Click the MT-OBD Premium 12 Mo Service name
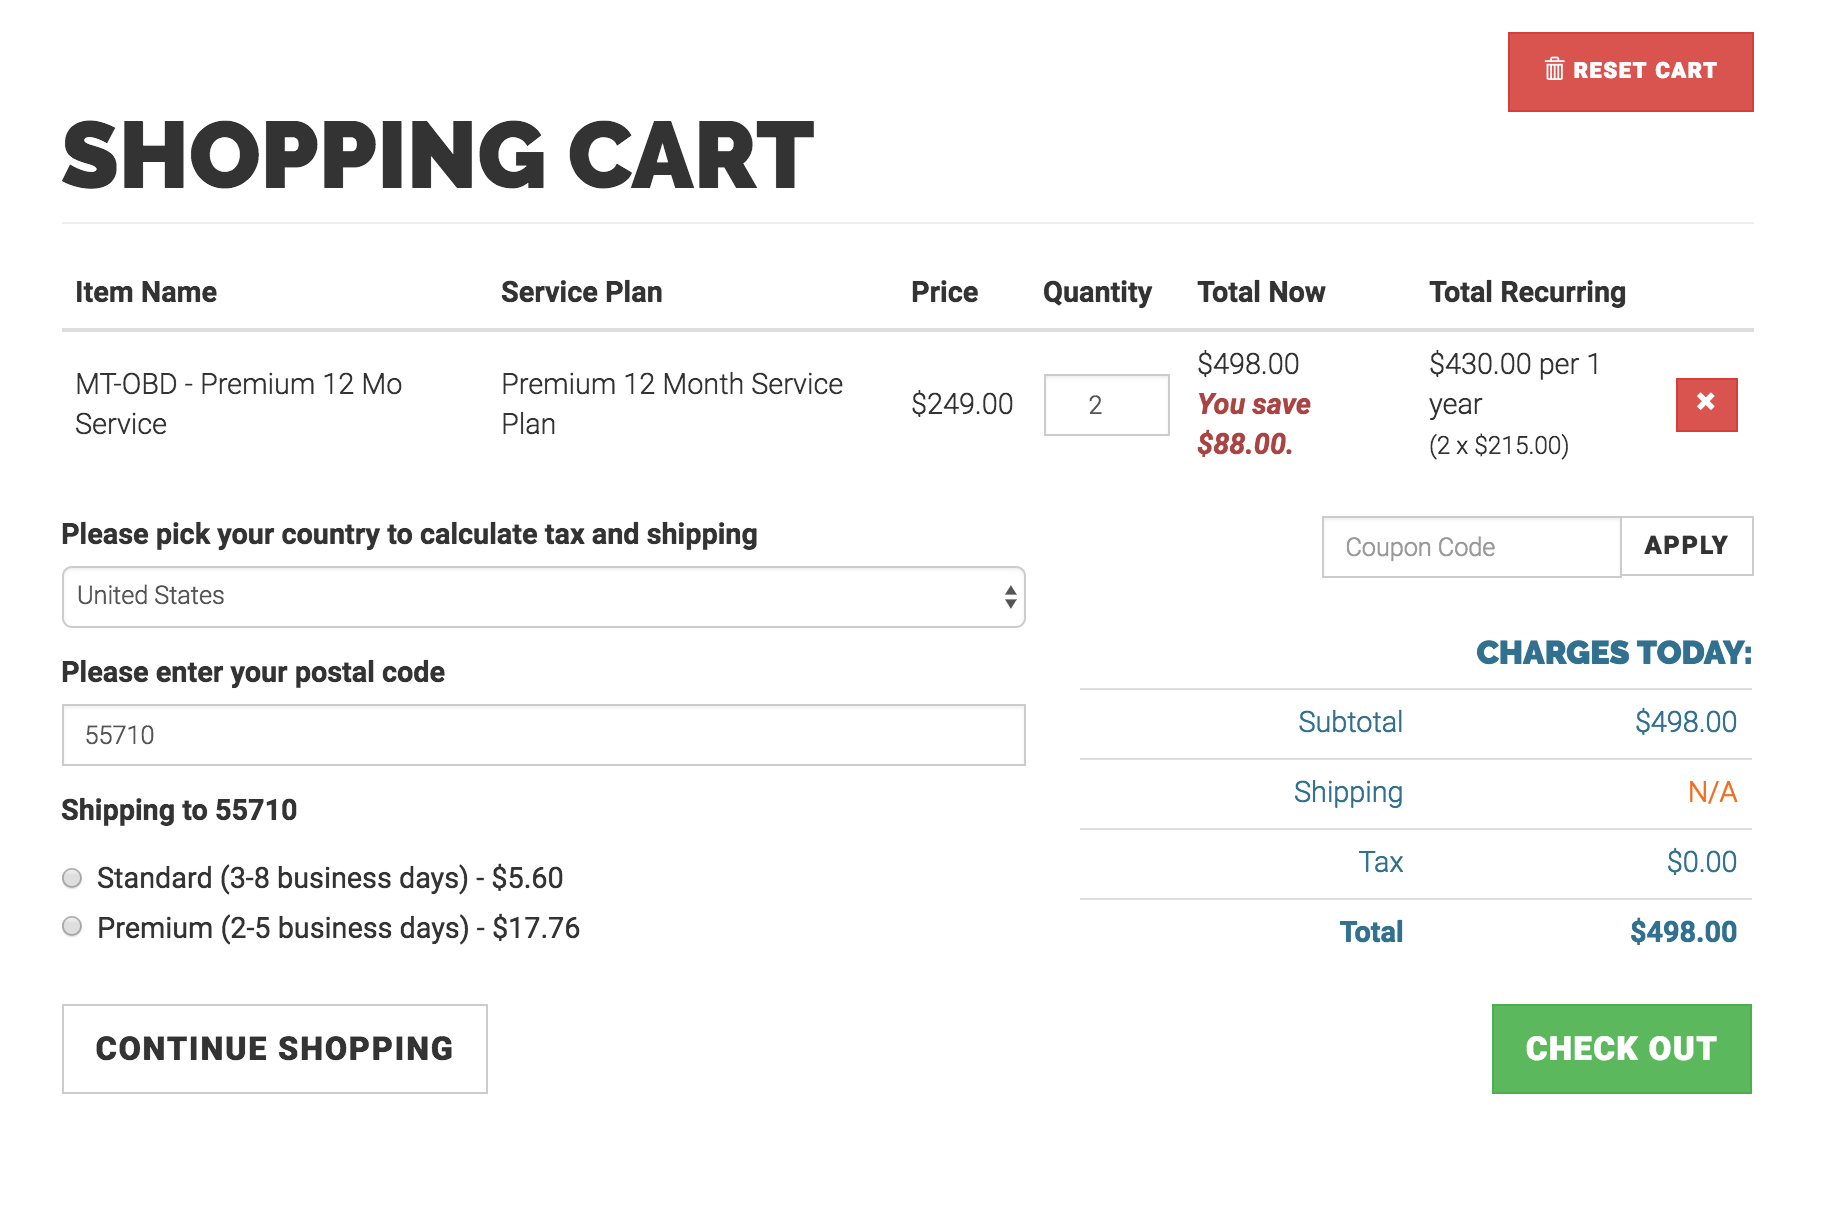Image resolution: width=1840 pixels, height=1224 pixels. pyautogui.click(x=238, y=404)
